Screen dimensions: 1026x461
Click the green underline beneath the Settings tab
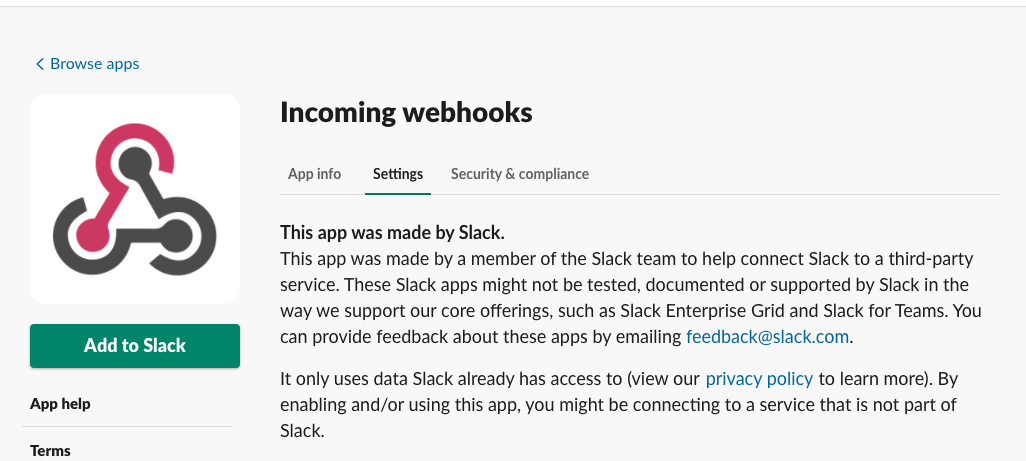(398, 194)
